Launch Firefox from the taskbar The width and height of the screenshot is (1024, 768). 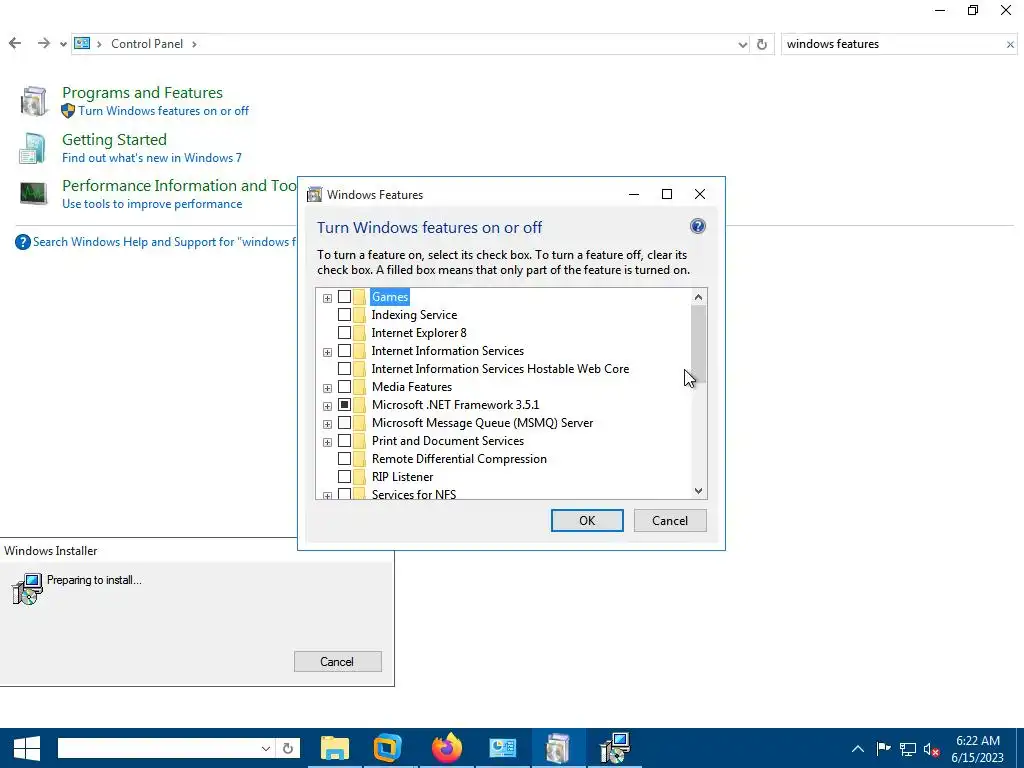coord(447,748)
